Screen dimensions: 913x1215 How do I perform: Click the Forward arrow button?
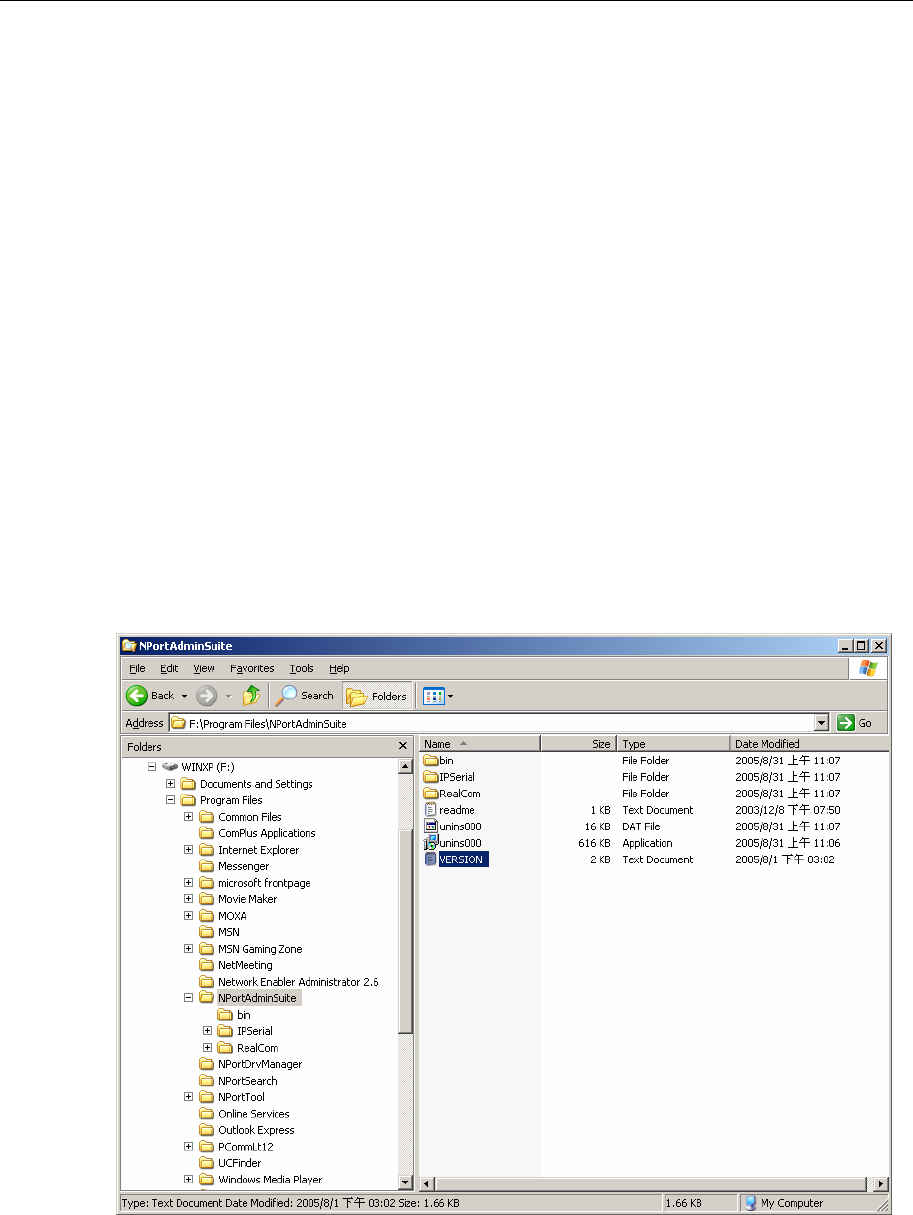205,695
